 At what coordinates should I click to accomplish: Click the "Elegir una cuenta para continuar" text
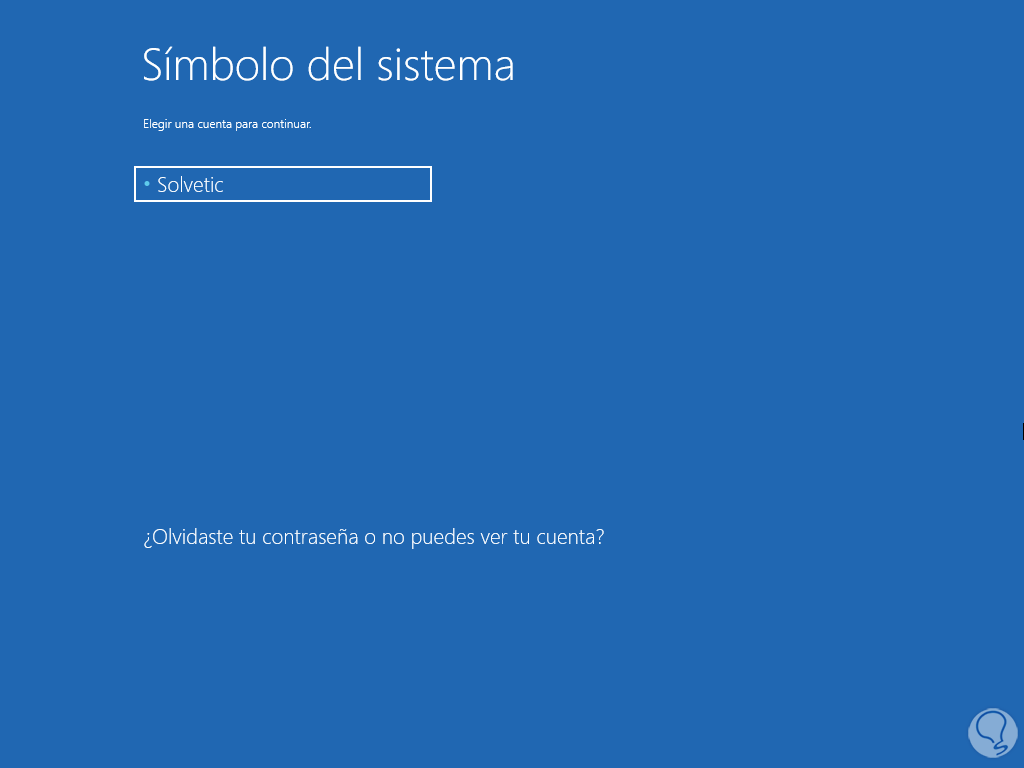click(227, 125)
